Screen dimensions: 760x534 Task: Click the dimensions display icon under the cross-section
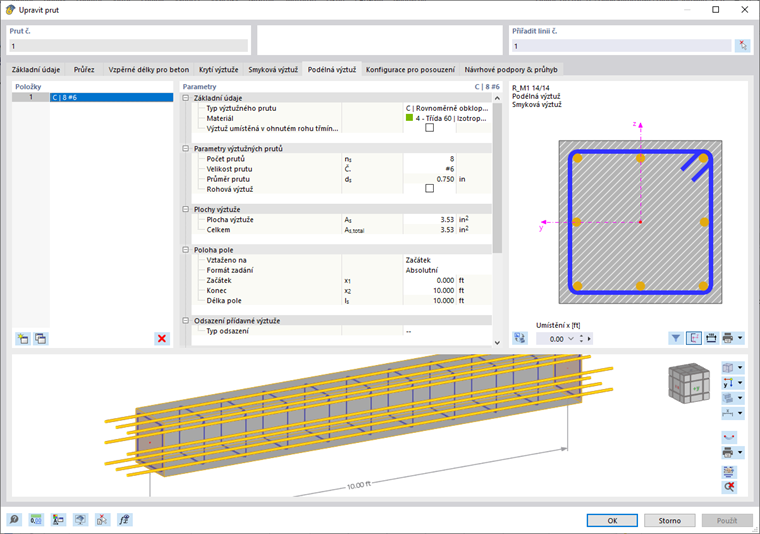click(711, 338)
